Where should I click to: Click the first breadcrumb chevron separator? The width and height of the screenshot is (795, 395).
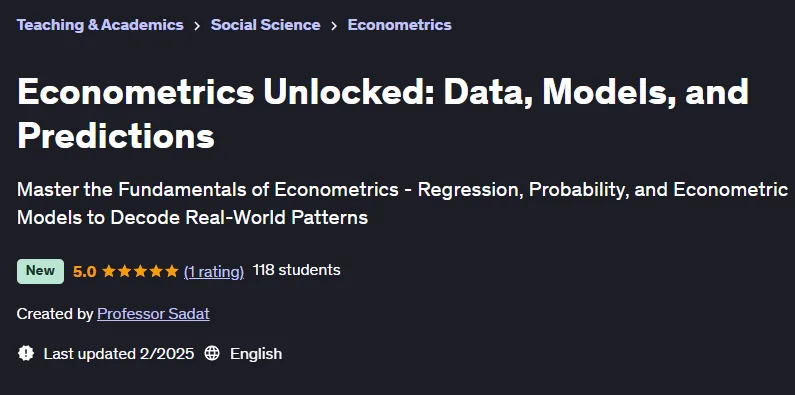(197, 26)
